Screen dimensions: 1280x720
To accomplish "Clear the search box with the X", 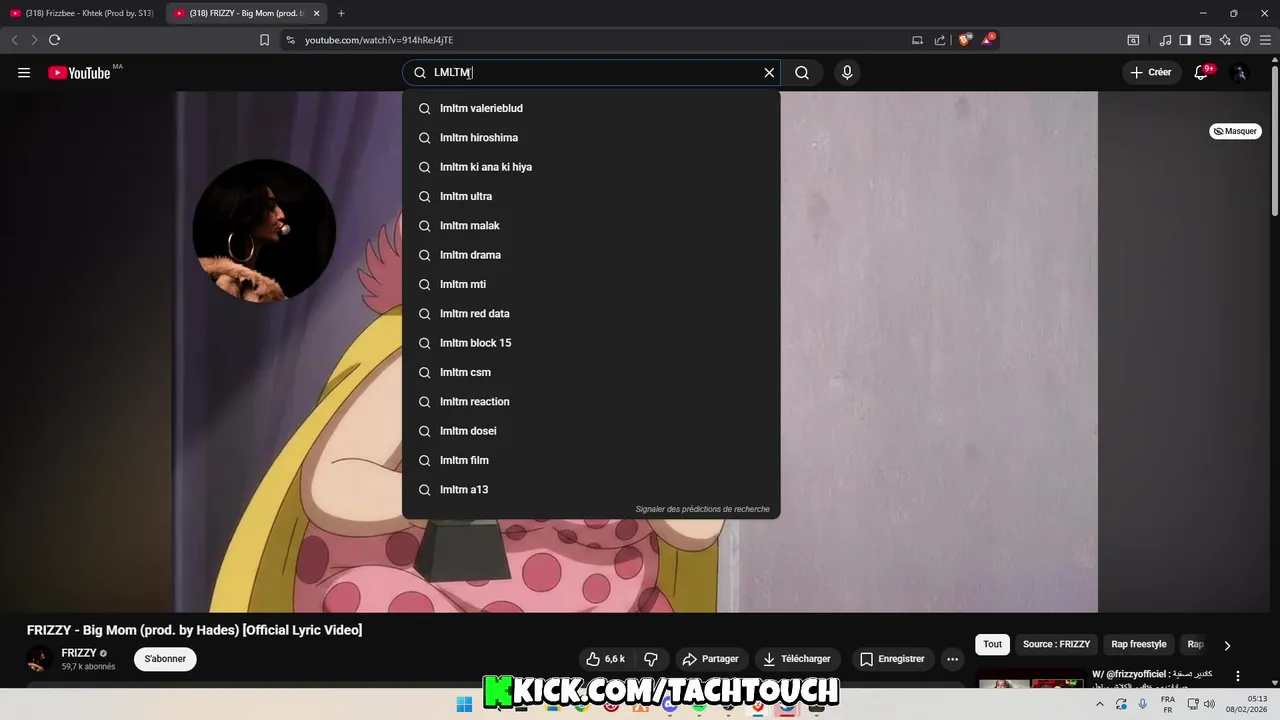I will tap(769, 73).
